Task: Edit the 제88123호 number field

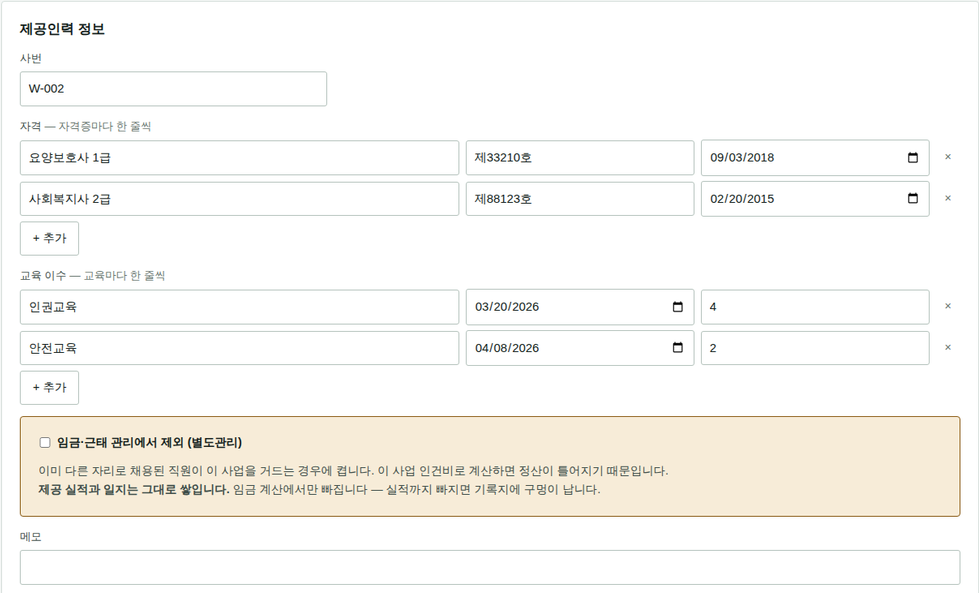Action: [x=580, y=198]
